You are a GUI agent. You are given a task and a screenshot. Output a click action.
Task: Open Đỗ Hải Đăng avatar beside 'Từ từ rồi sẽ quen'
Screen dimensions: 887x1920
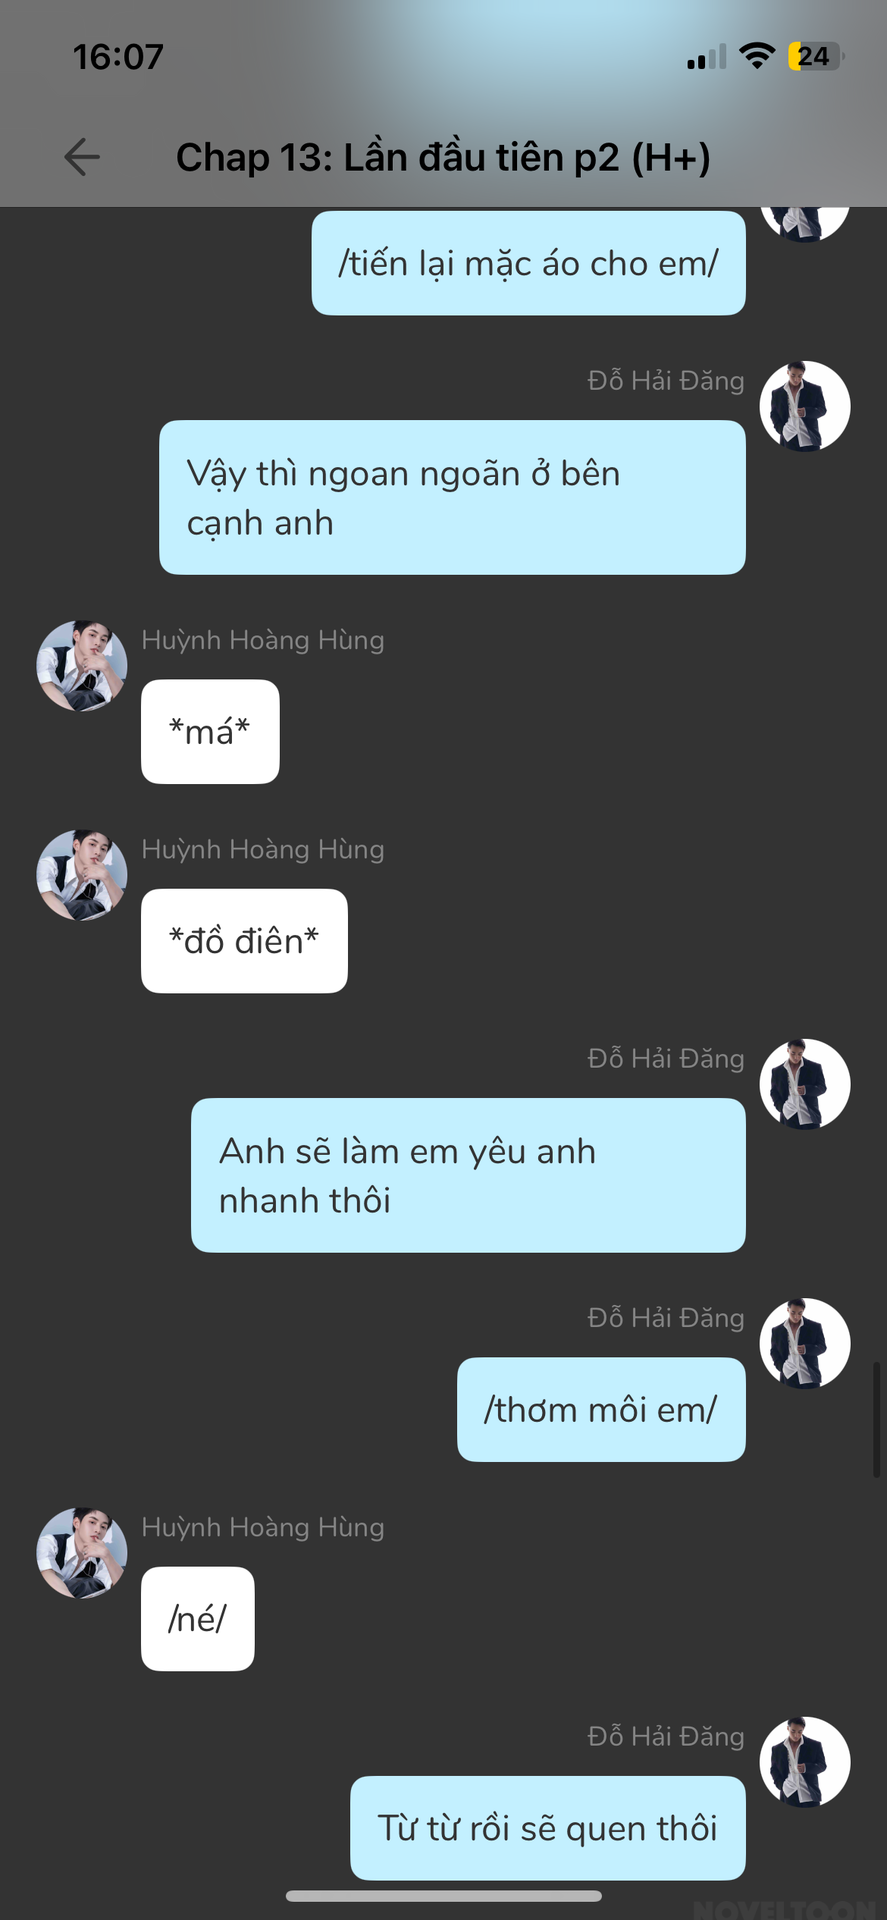click(805, 1762)
